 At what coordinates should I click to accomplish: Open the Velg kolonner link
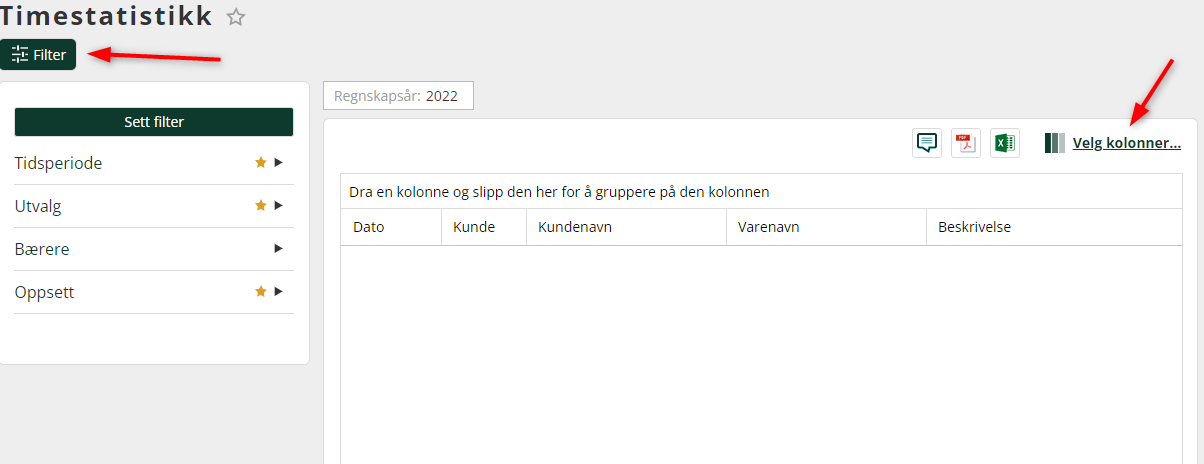point(1127,143)
